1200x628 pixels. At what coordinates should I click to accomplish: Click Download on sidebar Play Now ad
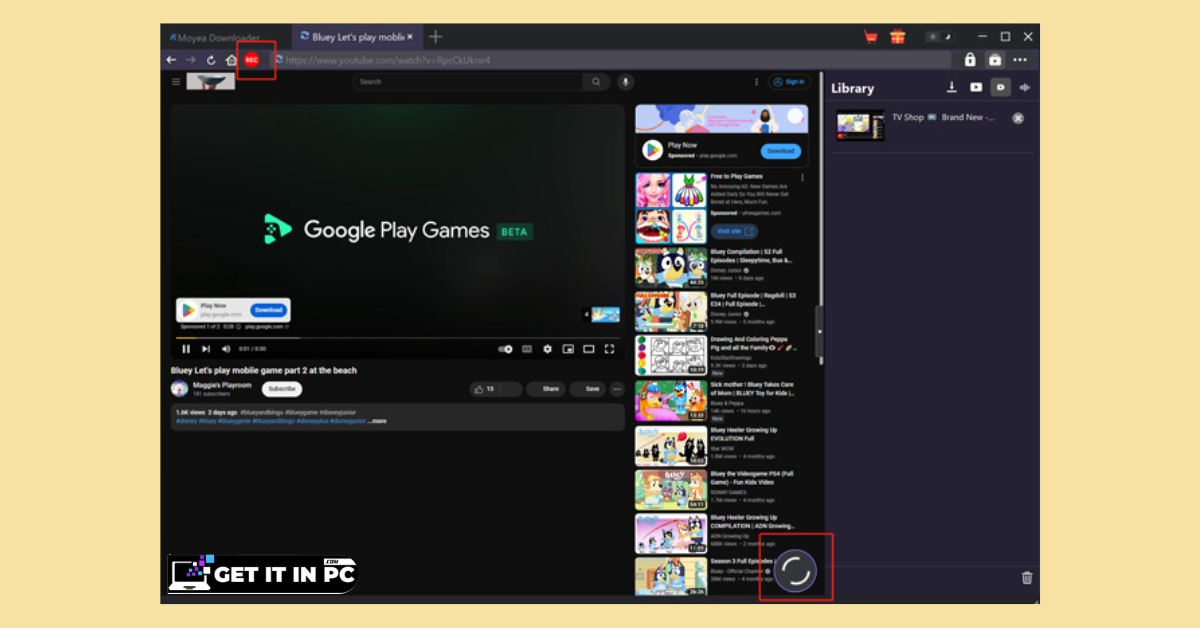781,151
